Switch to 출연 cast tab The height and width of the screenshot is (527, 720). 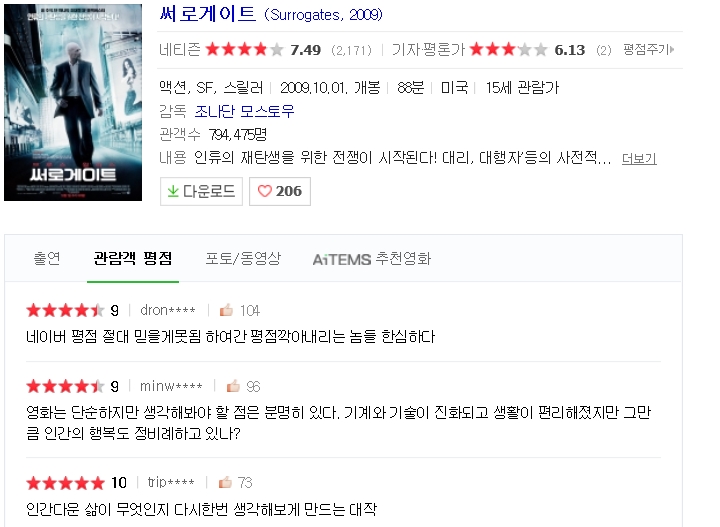pyautogui.click(x=47, y=258)
